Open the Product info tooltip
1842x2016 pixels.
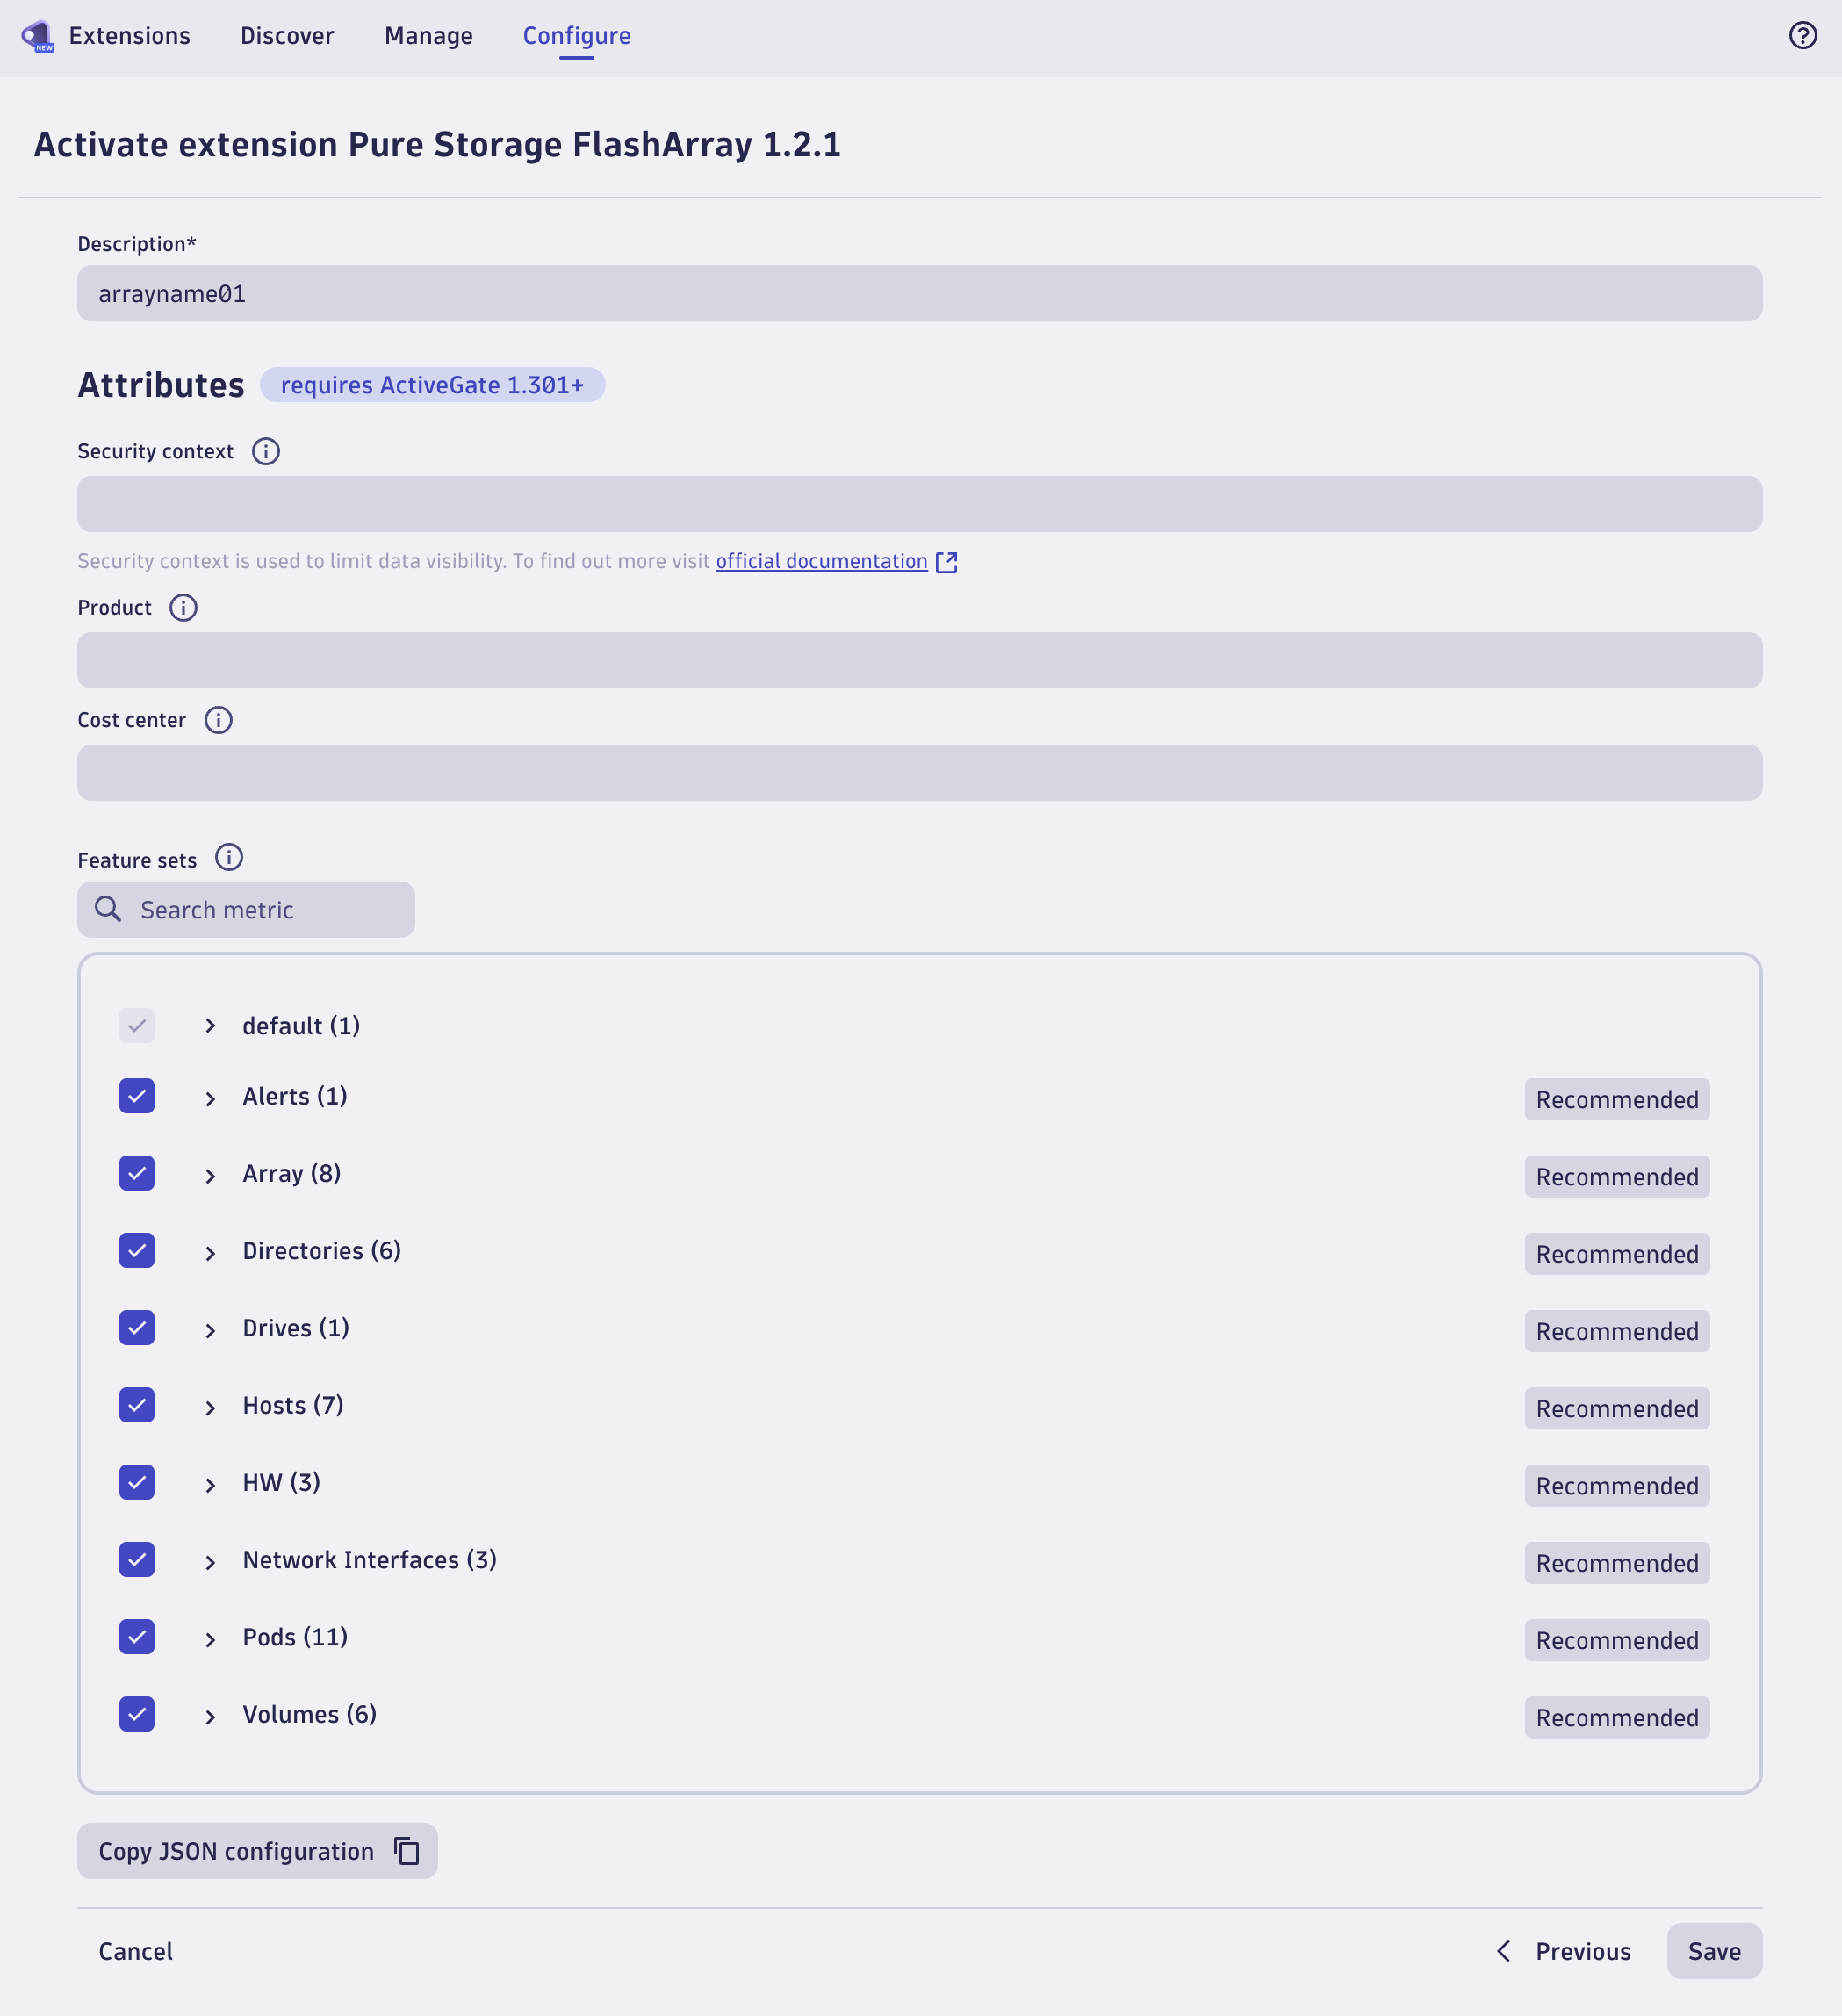tap(183, 608)
